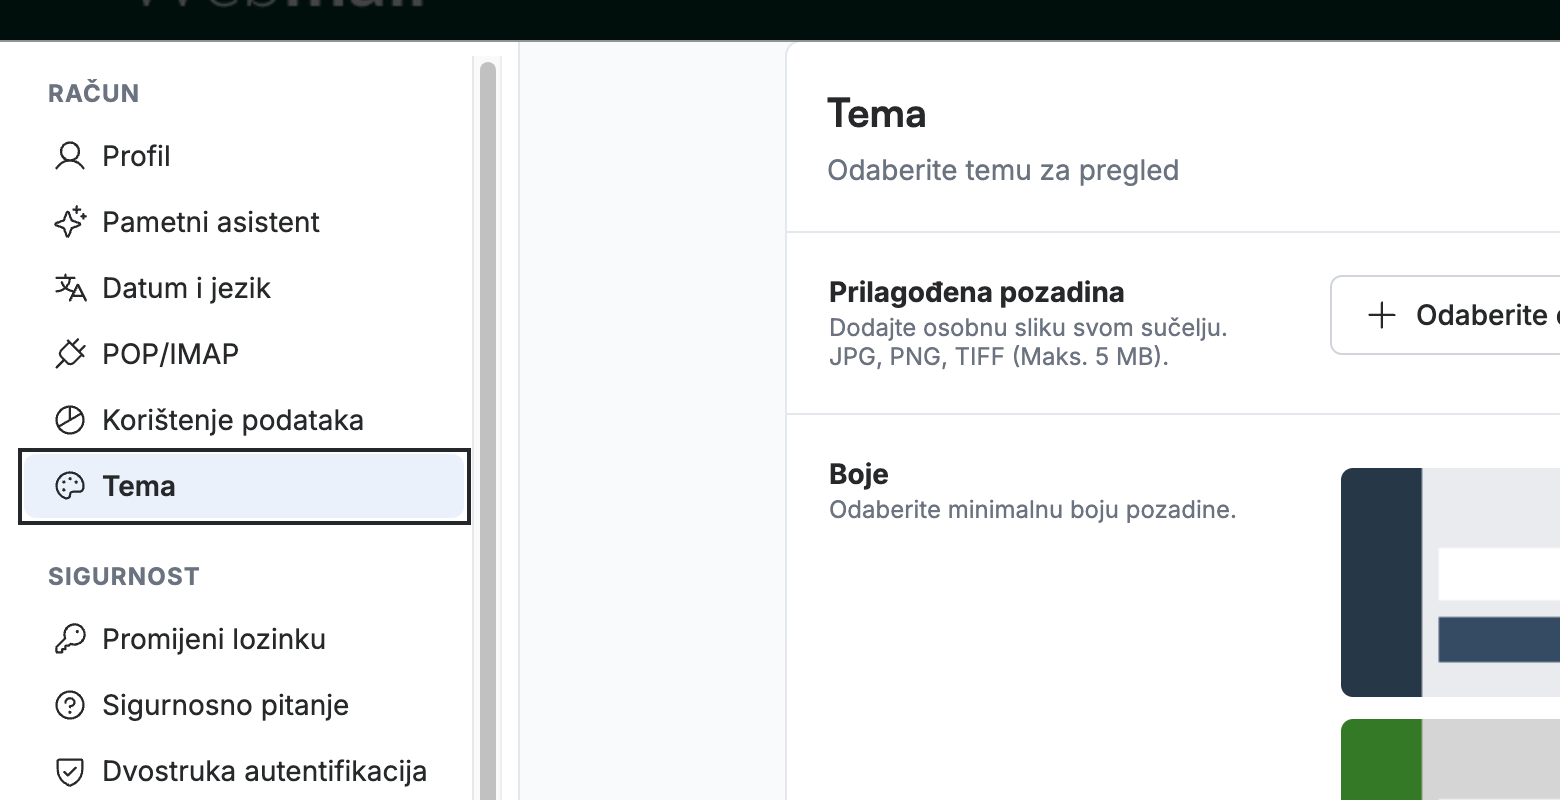Viewport: 1560px width, 800px height.
Task: Click the Odaberite custom background button
Action: point(1446,315)
